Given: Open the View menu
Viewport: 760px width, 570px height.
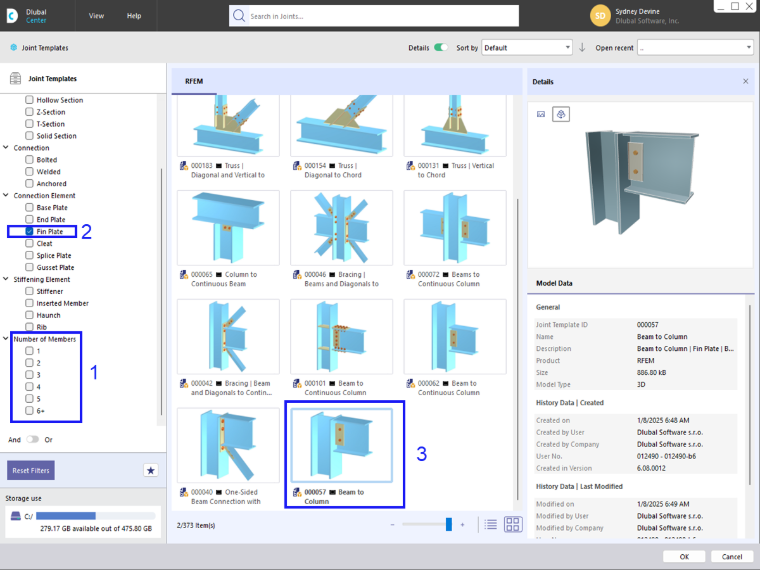Looking at the screenshot, I should (x=96, y=16).
